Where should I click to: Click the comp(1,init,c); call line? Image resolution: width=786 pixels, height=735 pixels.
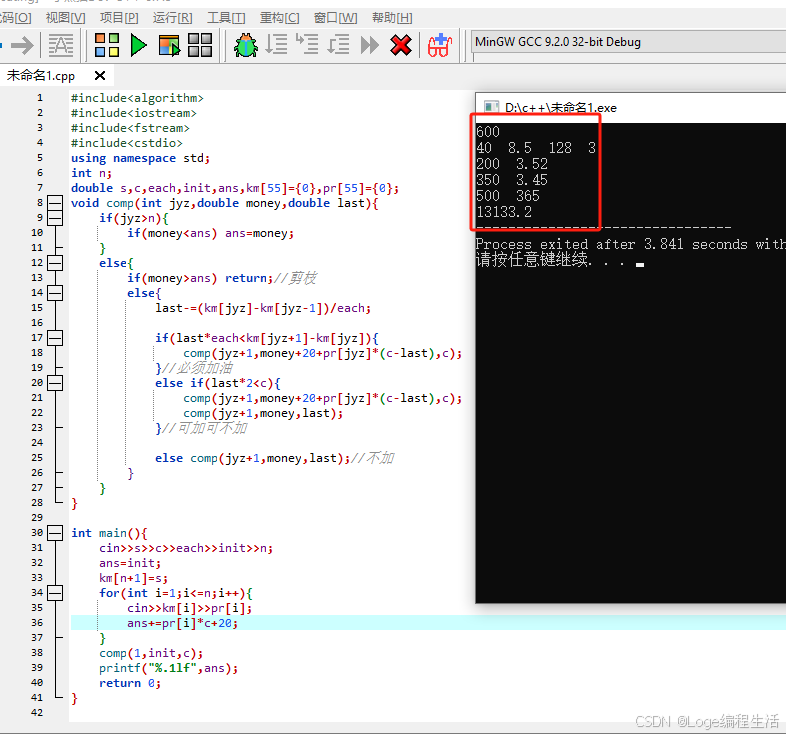pyautogui.click(x=151, y=653)
